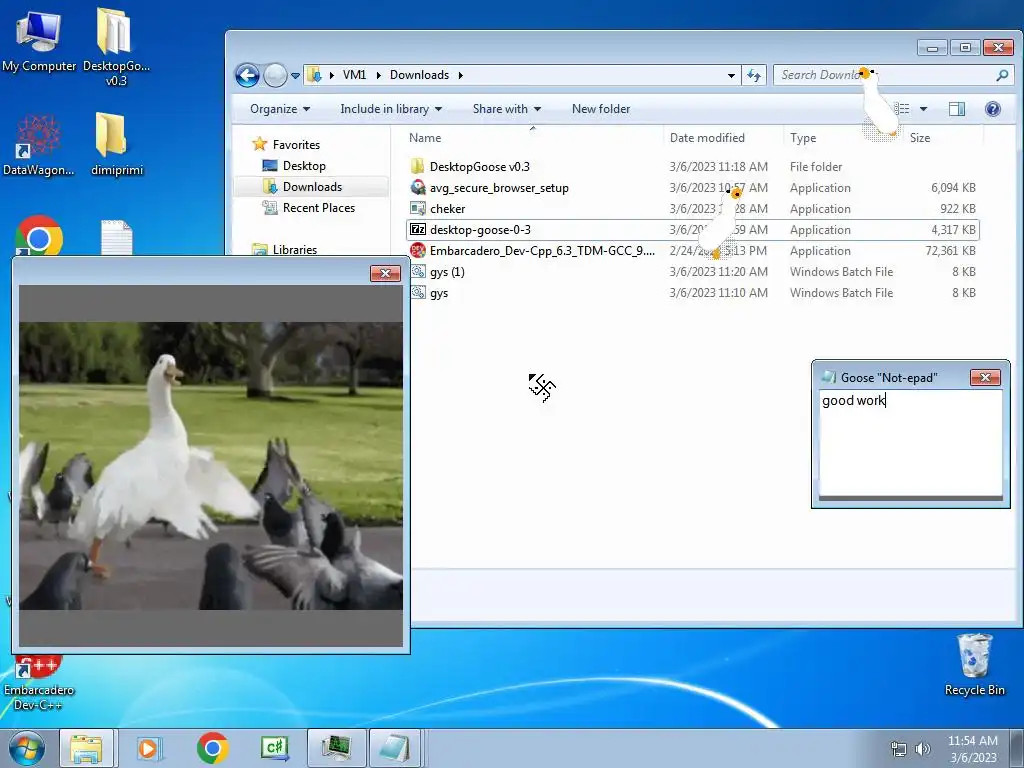Refresh the Downloads folder view
This screenshot has width=1024, height=768.
(x=754, y=75)
